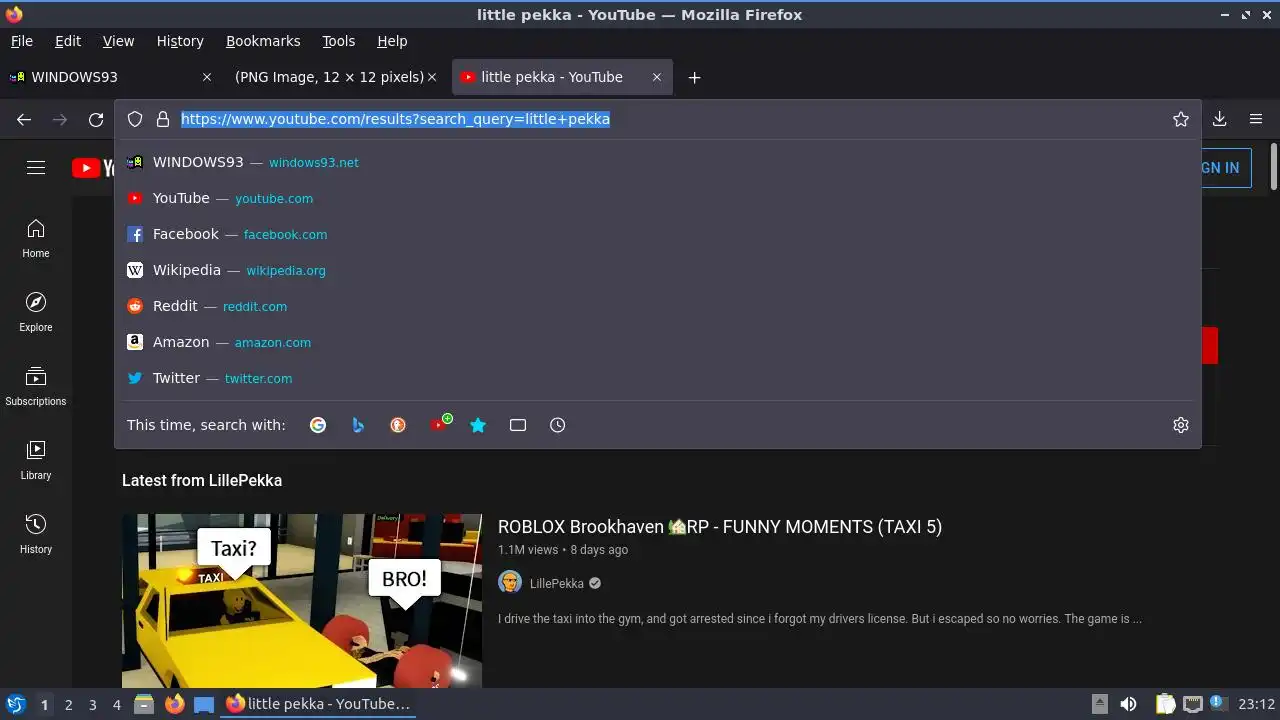Open a new tab with plus button
This screenshot has height=720, width=1280.
click(x=694, y=77)
